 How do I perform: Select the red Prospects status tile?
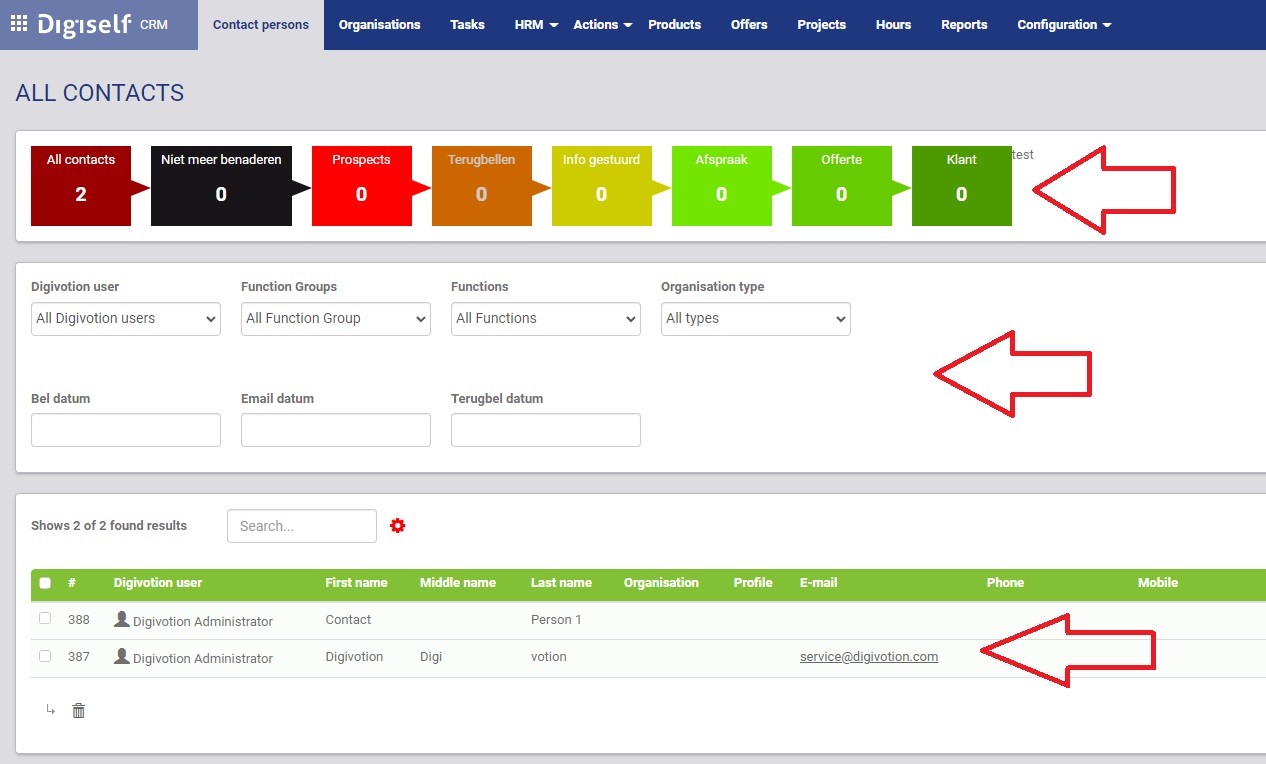tap(361, 185)
